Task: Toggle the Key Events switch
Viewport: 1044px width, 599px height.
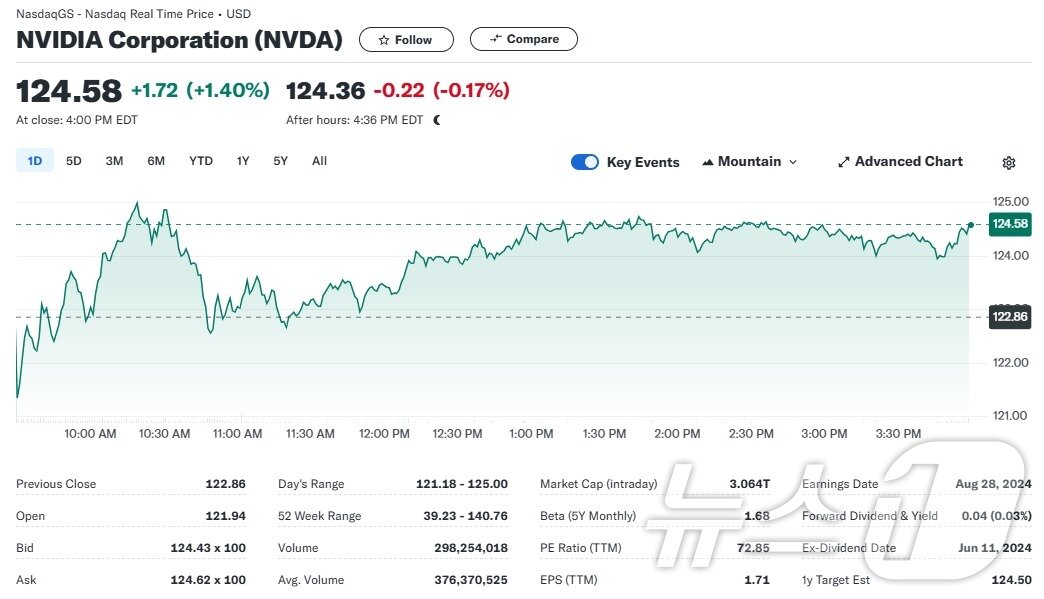Action: pos(585,162)
